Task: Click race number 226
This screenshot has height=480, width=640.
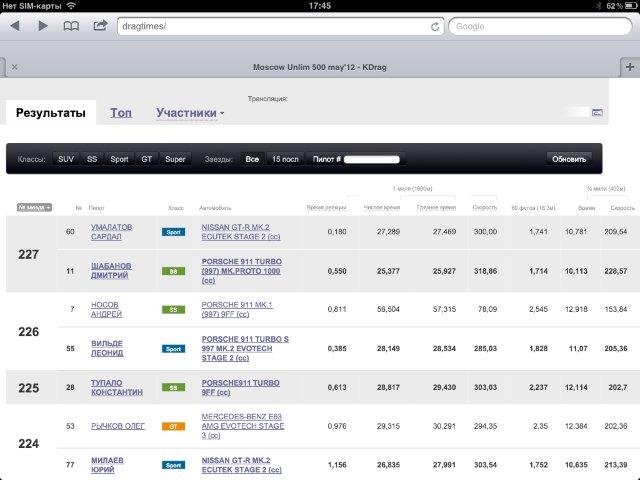Action: coord(29,332)
